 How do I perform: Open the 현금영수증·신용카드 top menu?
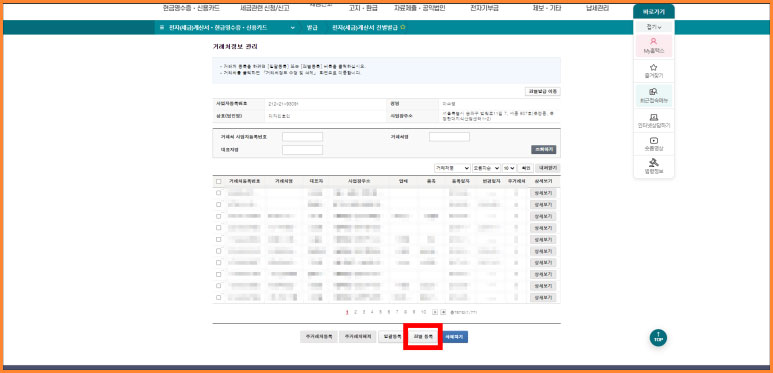[x=191, y=8]
